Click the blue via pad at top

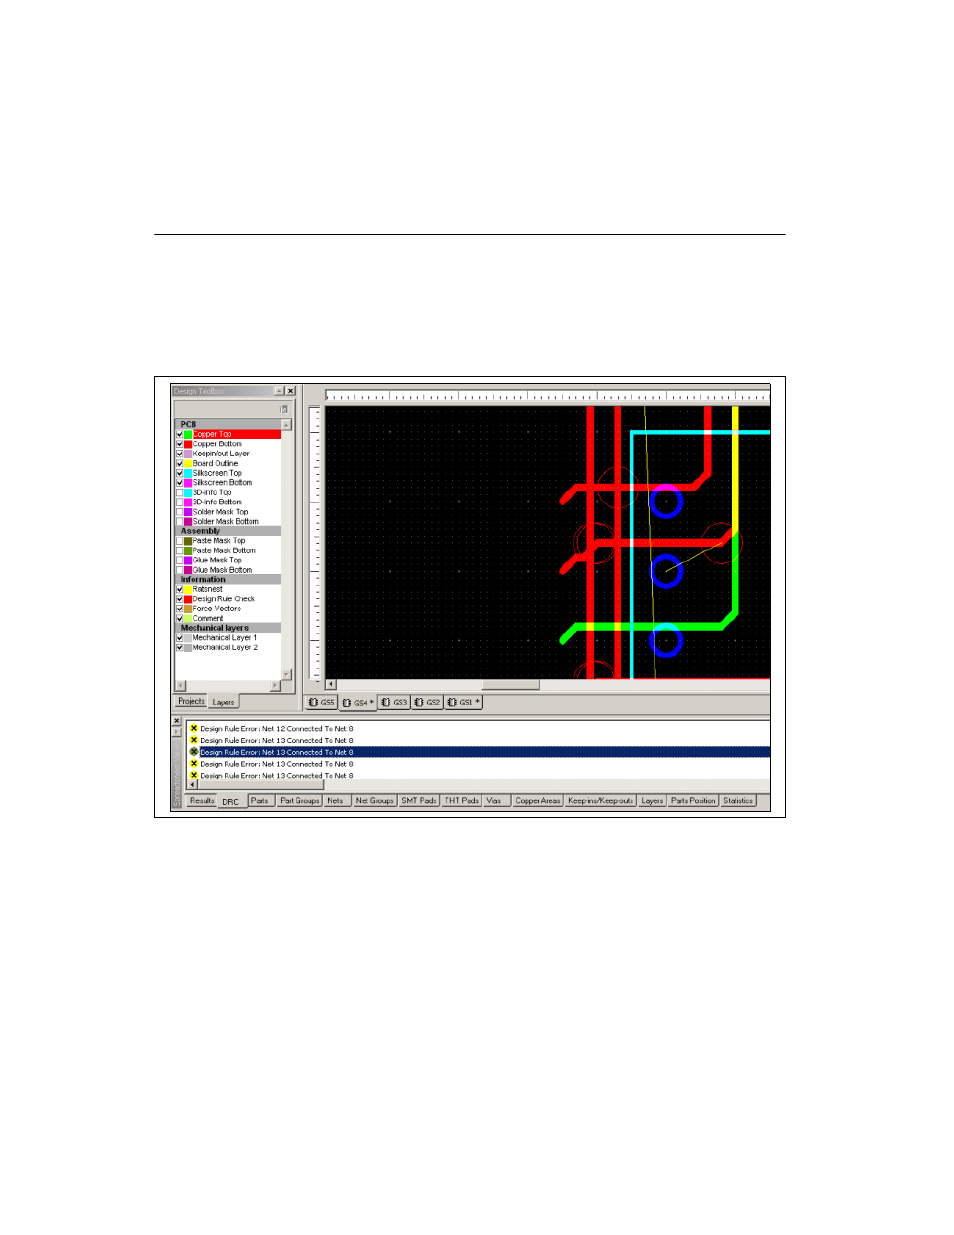(666, 501)
